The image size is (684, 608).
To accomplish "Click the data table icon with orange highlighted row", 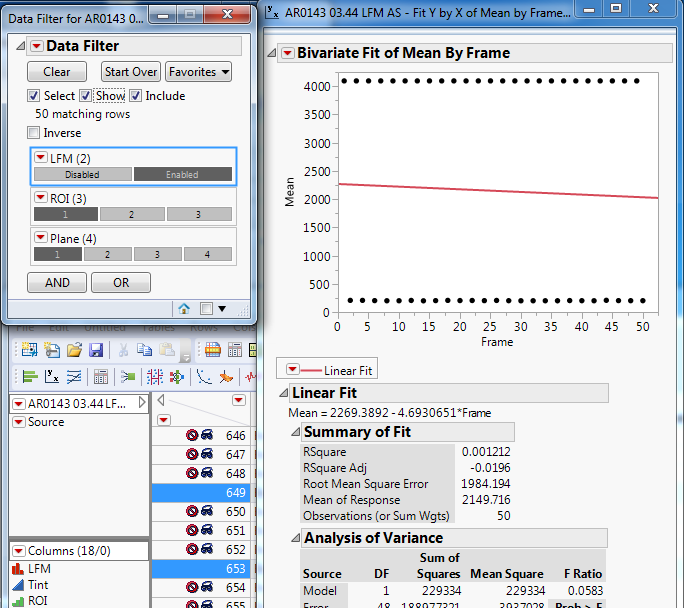I will [x=213, y=350].
